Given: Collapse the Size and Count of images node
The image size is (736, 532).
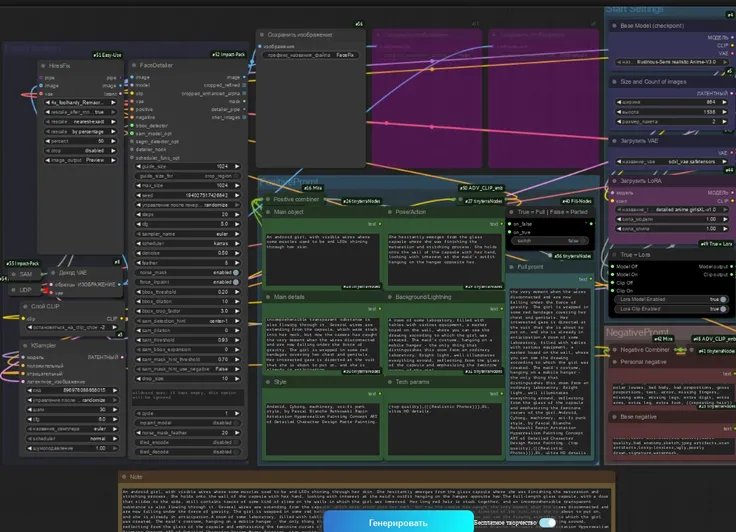Looking at the screenshot, I should (615, 82).
